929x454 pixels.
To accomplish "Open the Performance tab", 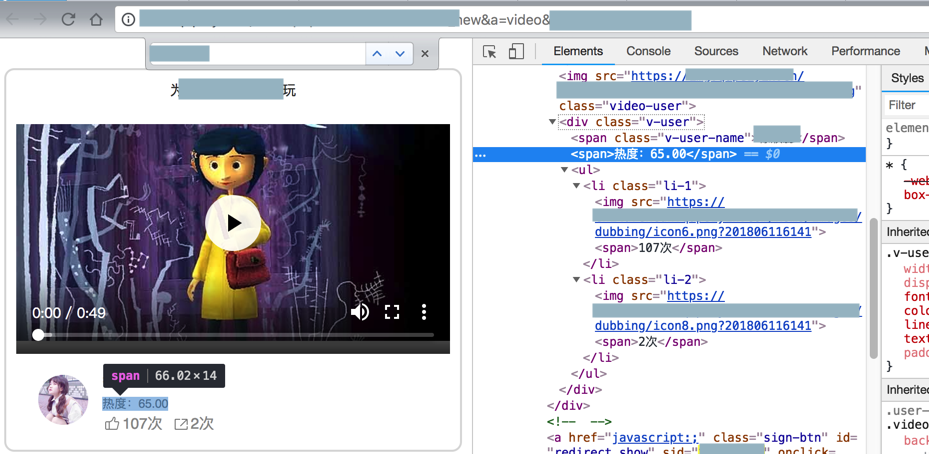I will tap(865, 52).
